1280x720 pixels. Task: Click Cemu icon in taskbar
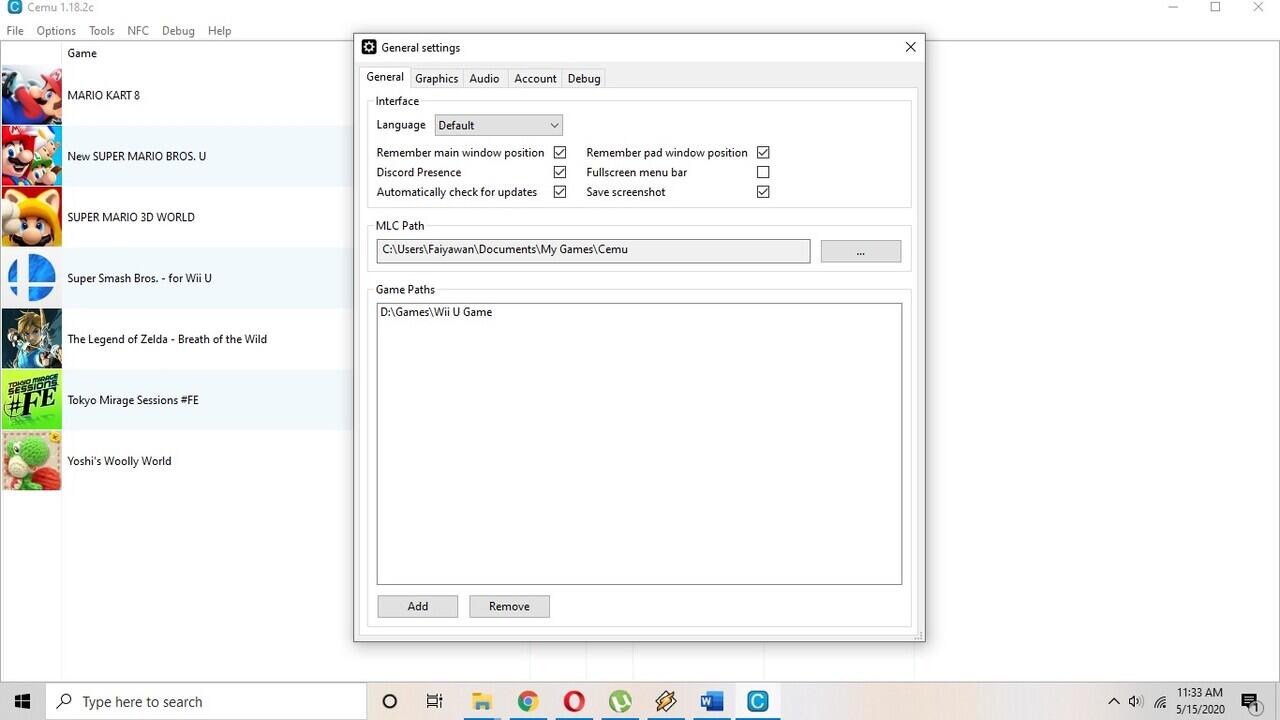coord(758,701)
